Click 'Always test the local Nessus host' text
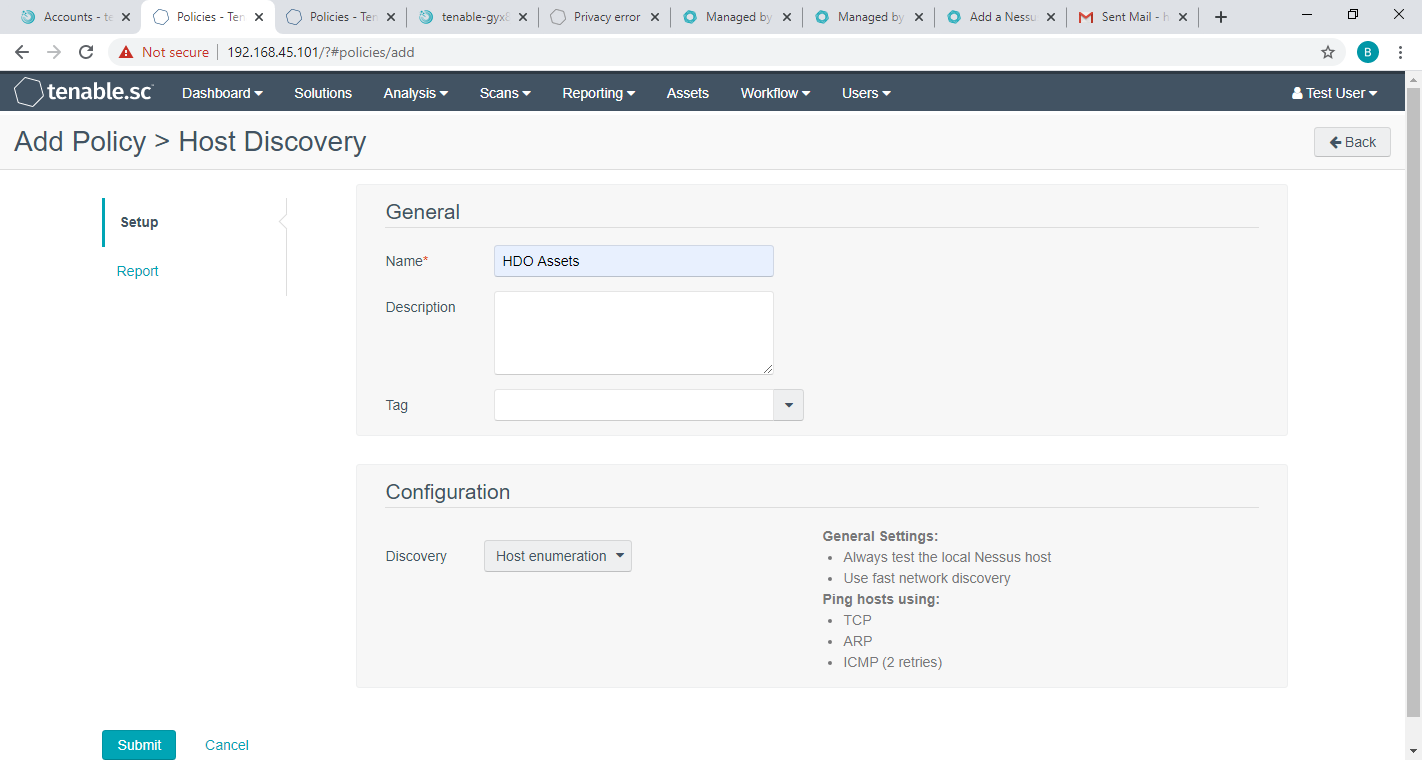This screenshot has width=1422, height=760. pyautogui.click(x=947, y=557)
